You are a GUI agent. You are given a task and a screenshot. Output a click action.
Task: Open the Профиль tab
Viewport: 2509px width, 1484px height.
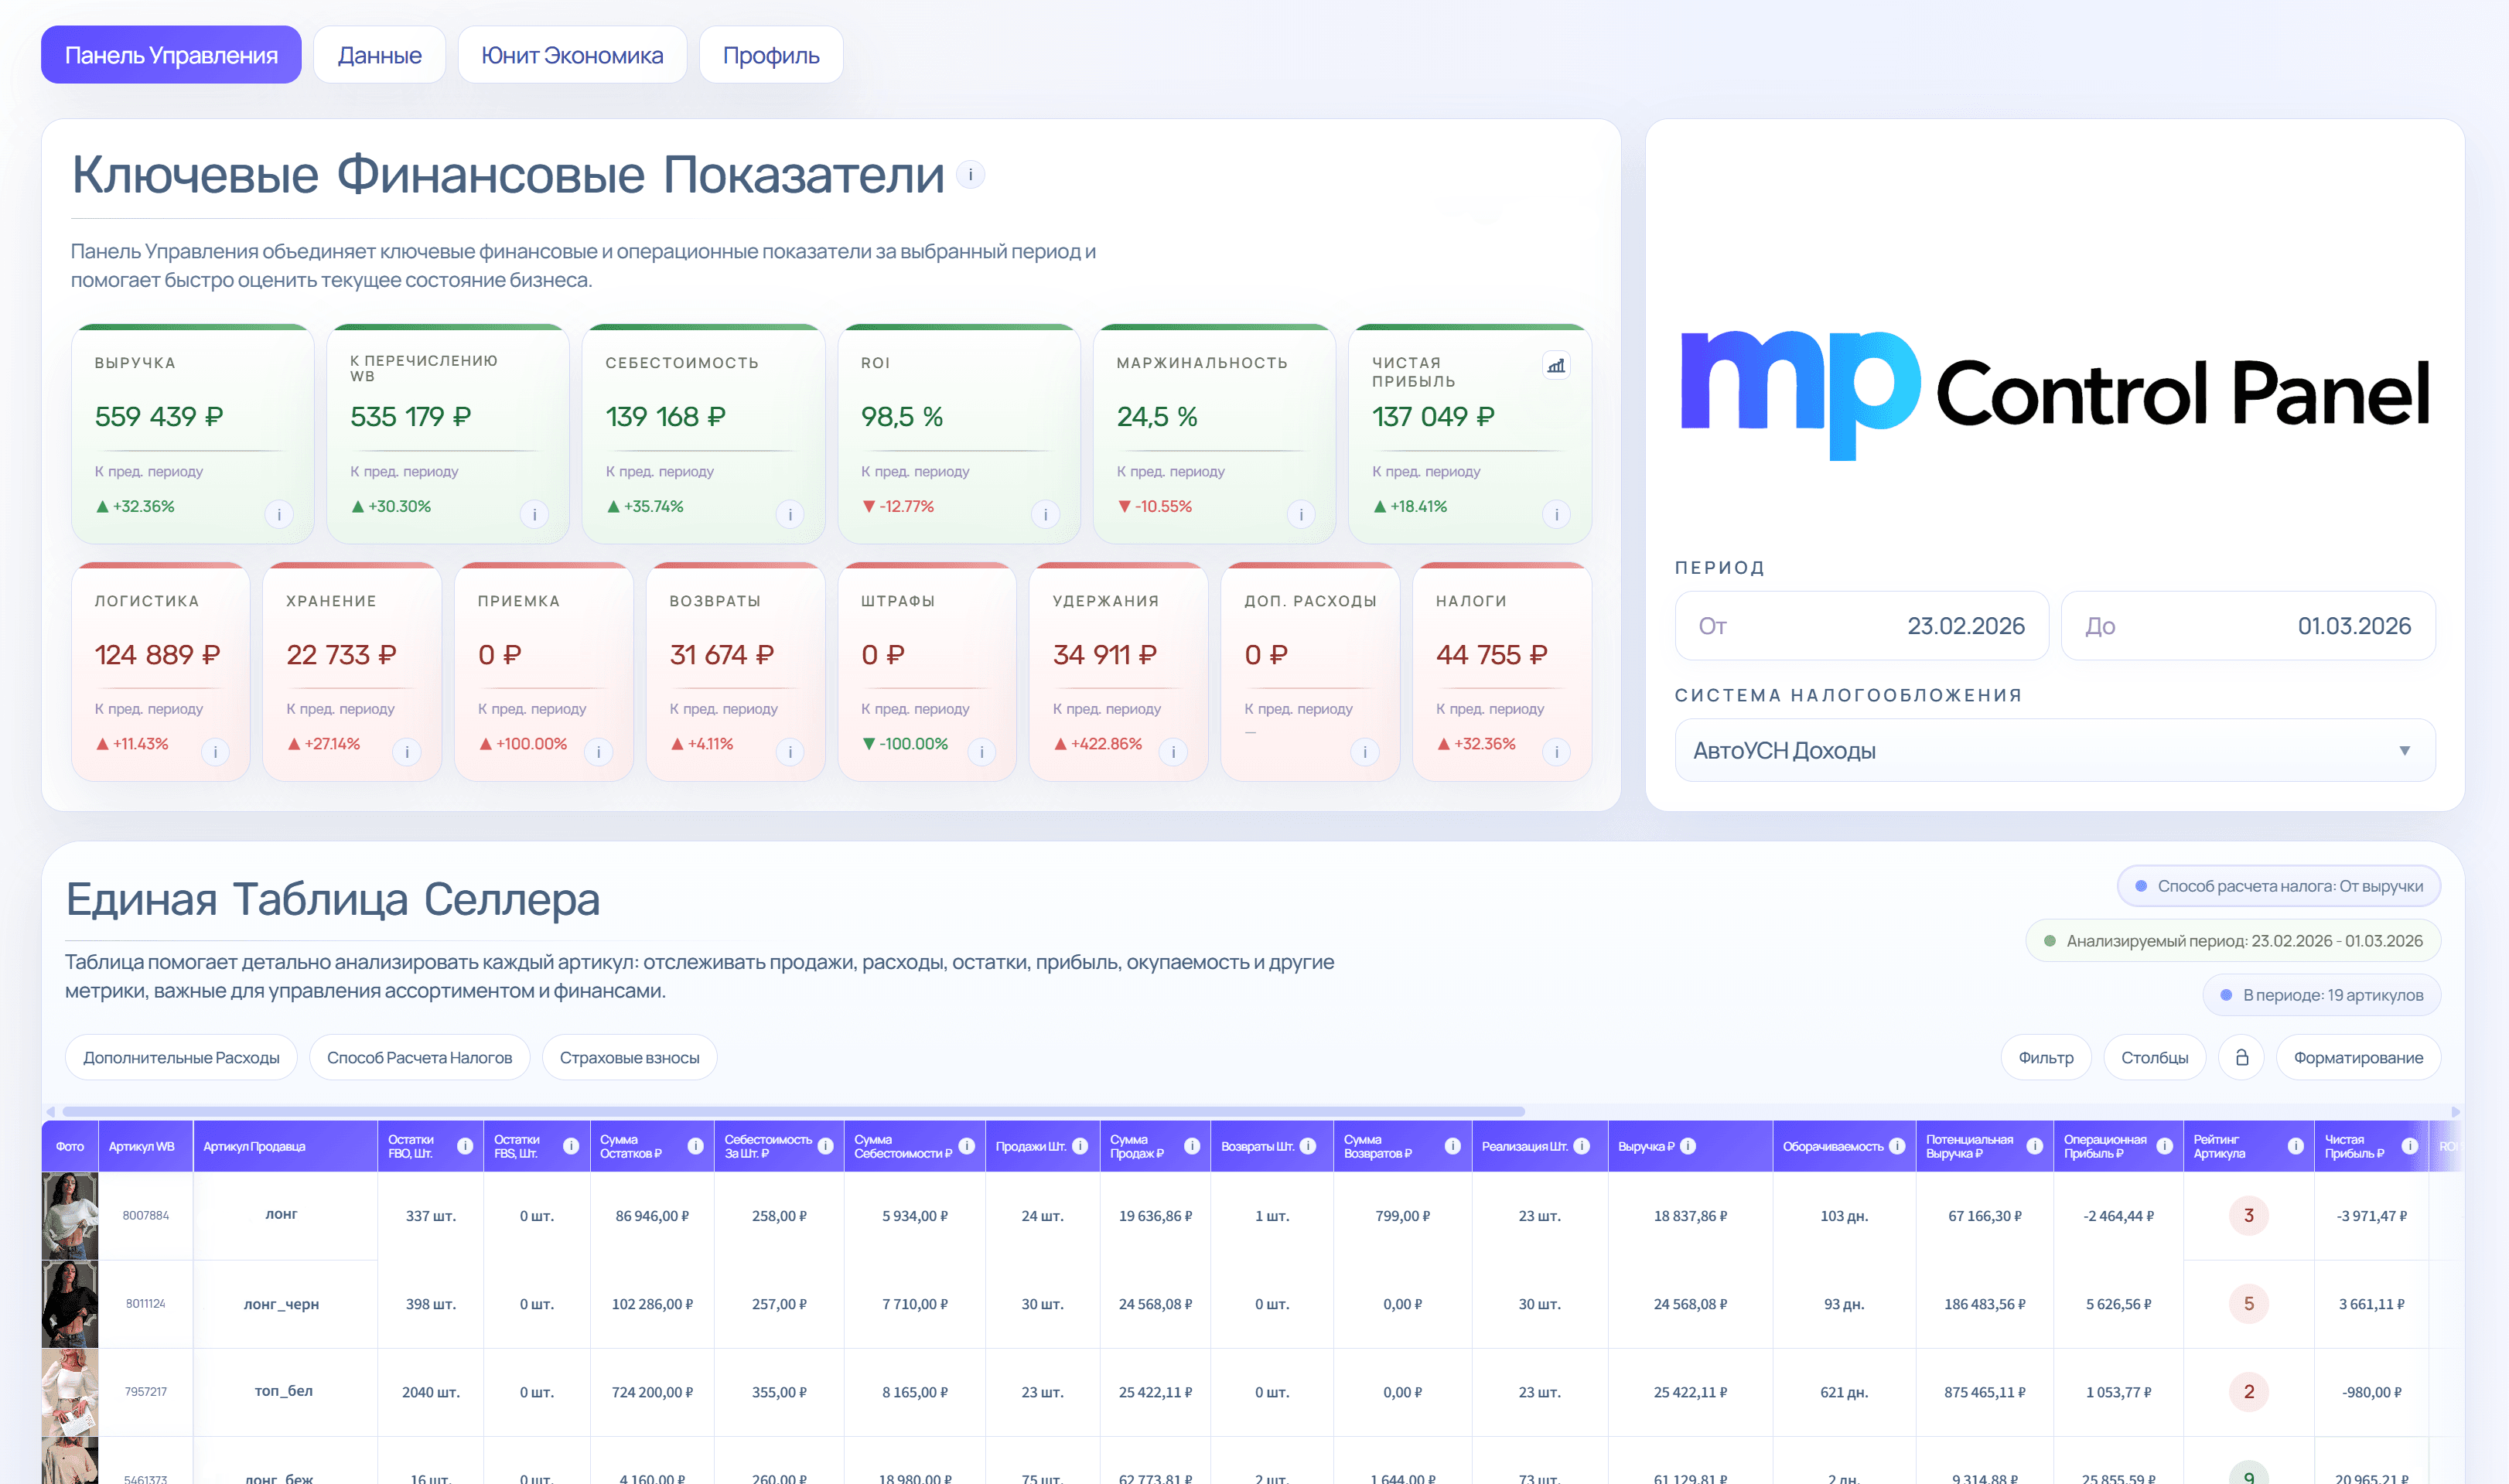pos(771,55)
